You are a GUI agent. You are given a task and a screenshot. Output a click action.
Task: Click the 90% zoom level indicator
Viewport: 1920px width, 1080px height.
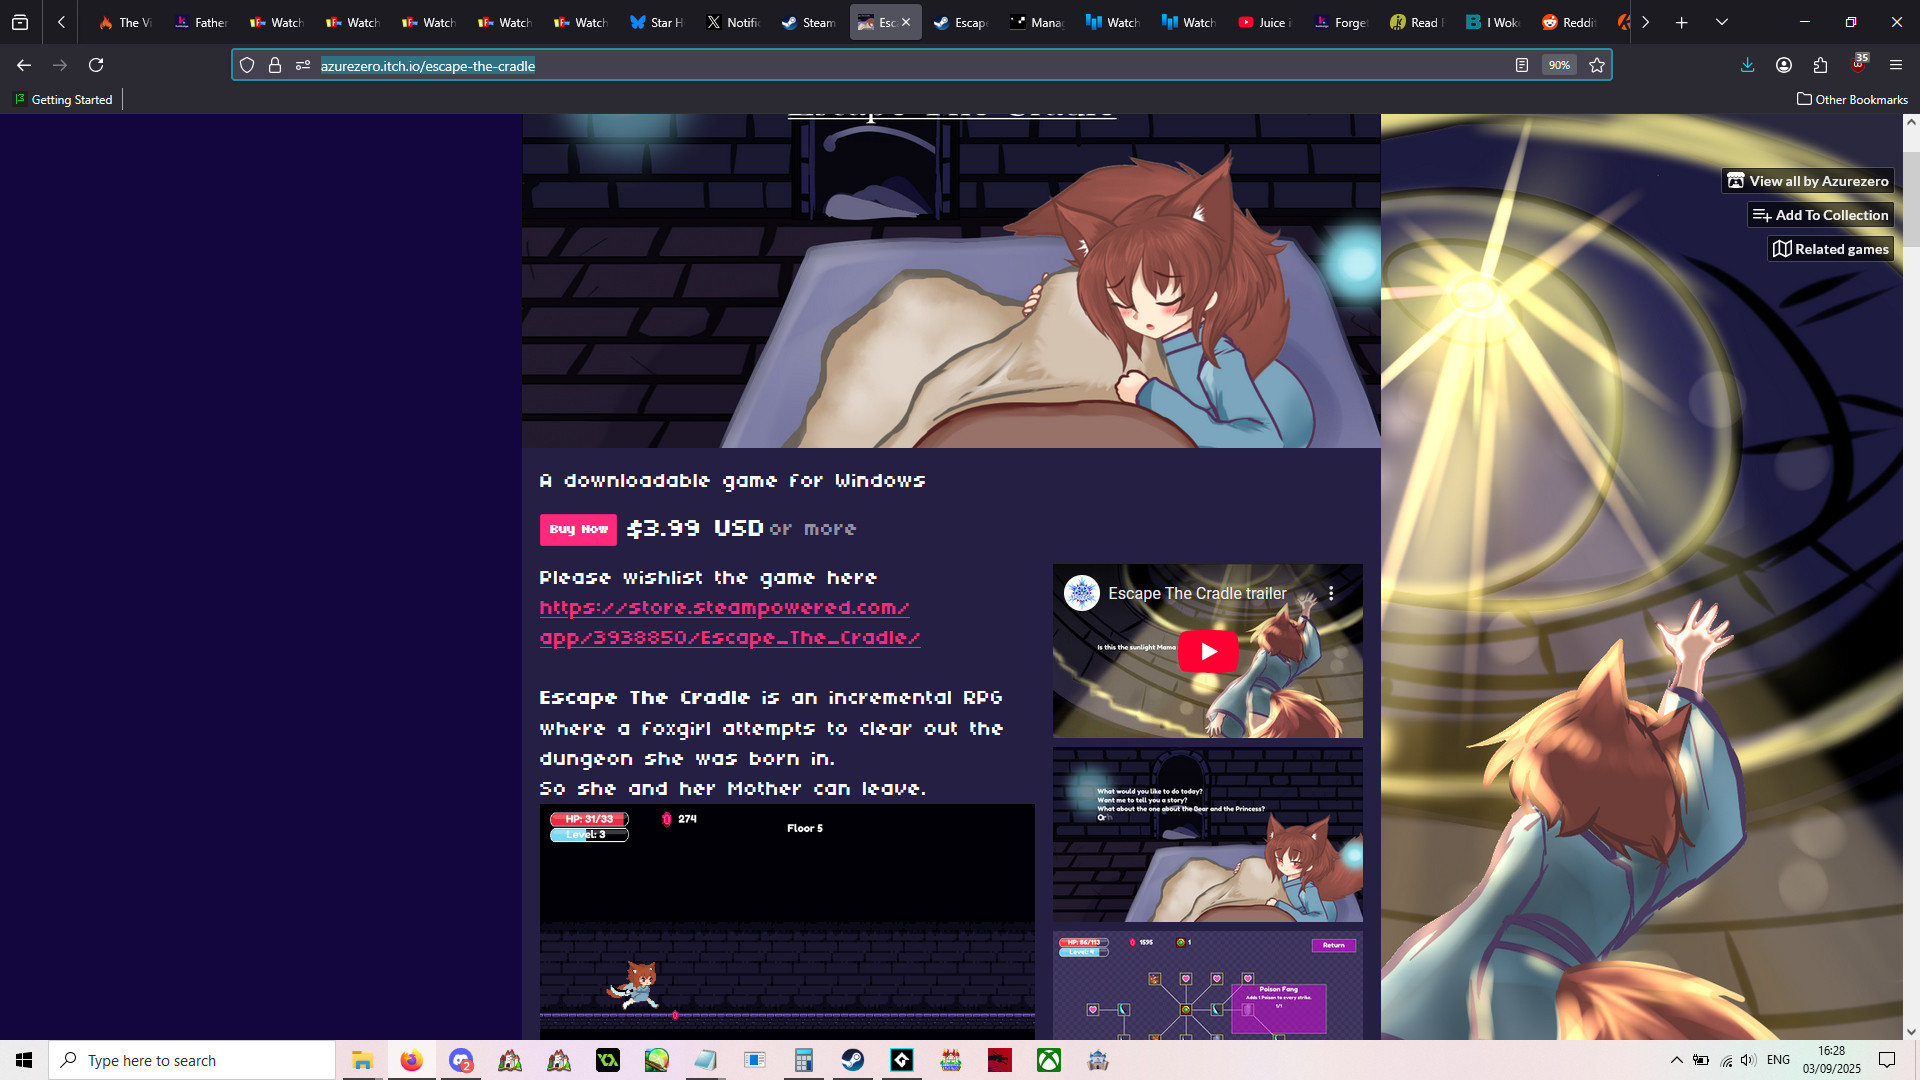point(1559,65)
